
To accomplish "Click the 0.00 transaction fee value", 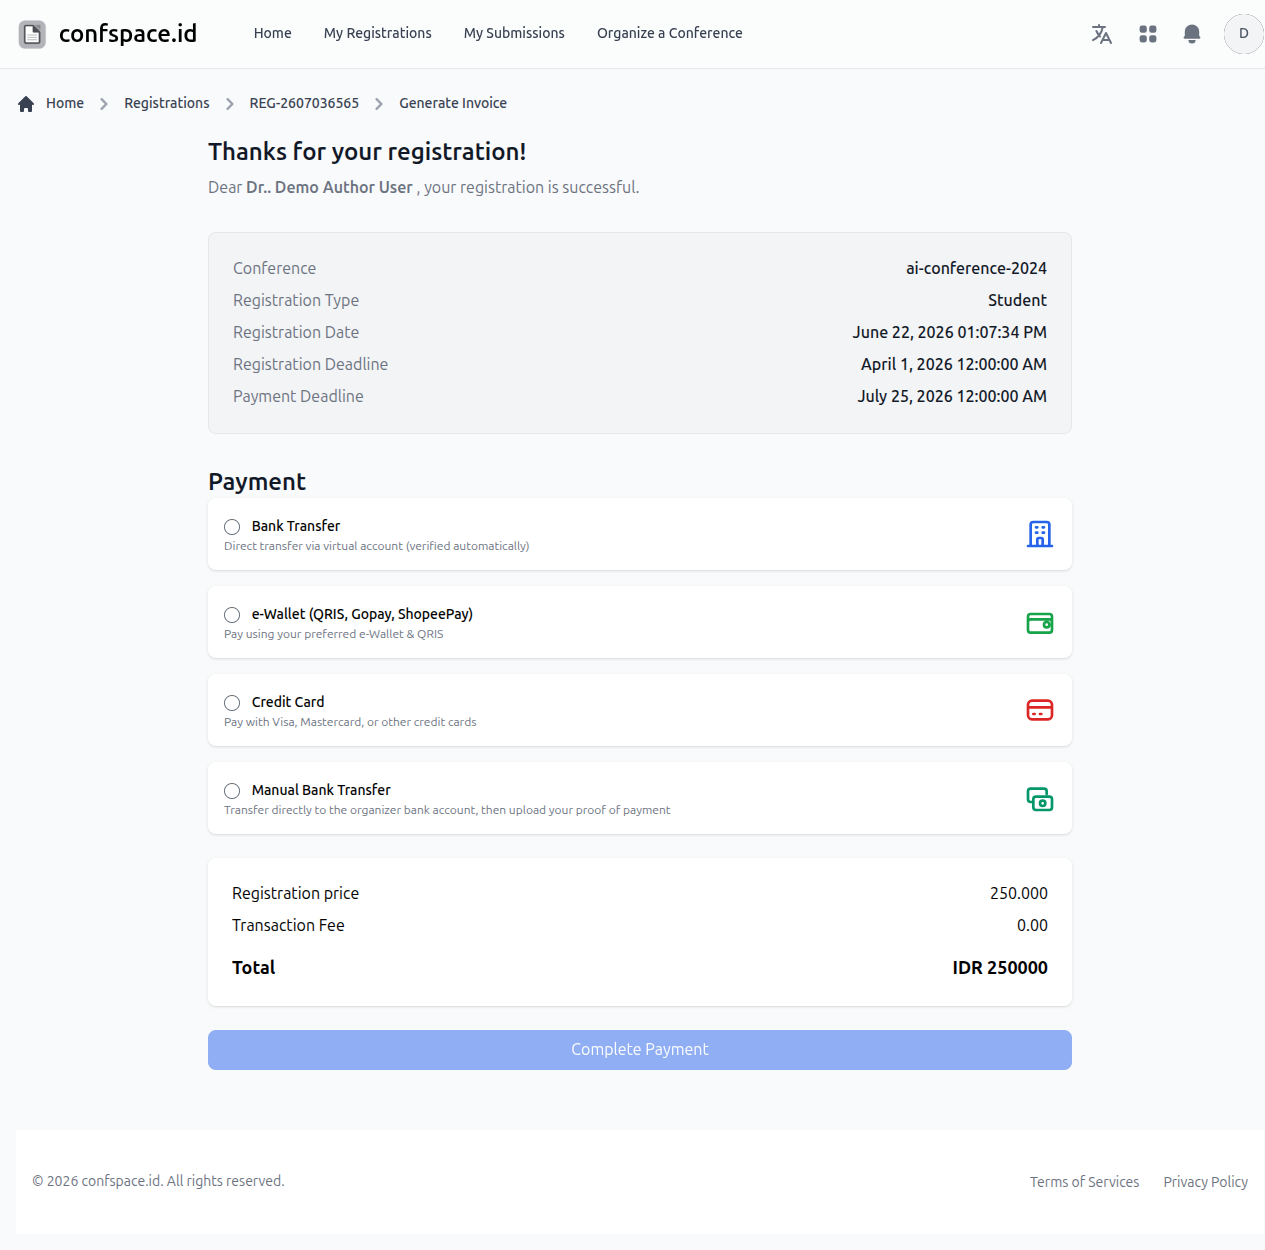I will 1032,925.
